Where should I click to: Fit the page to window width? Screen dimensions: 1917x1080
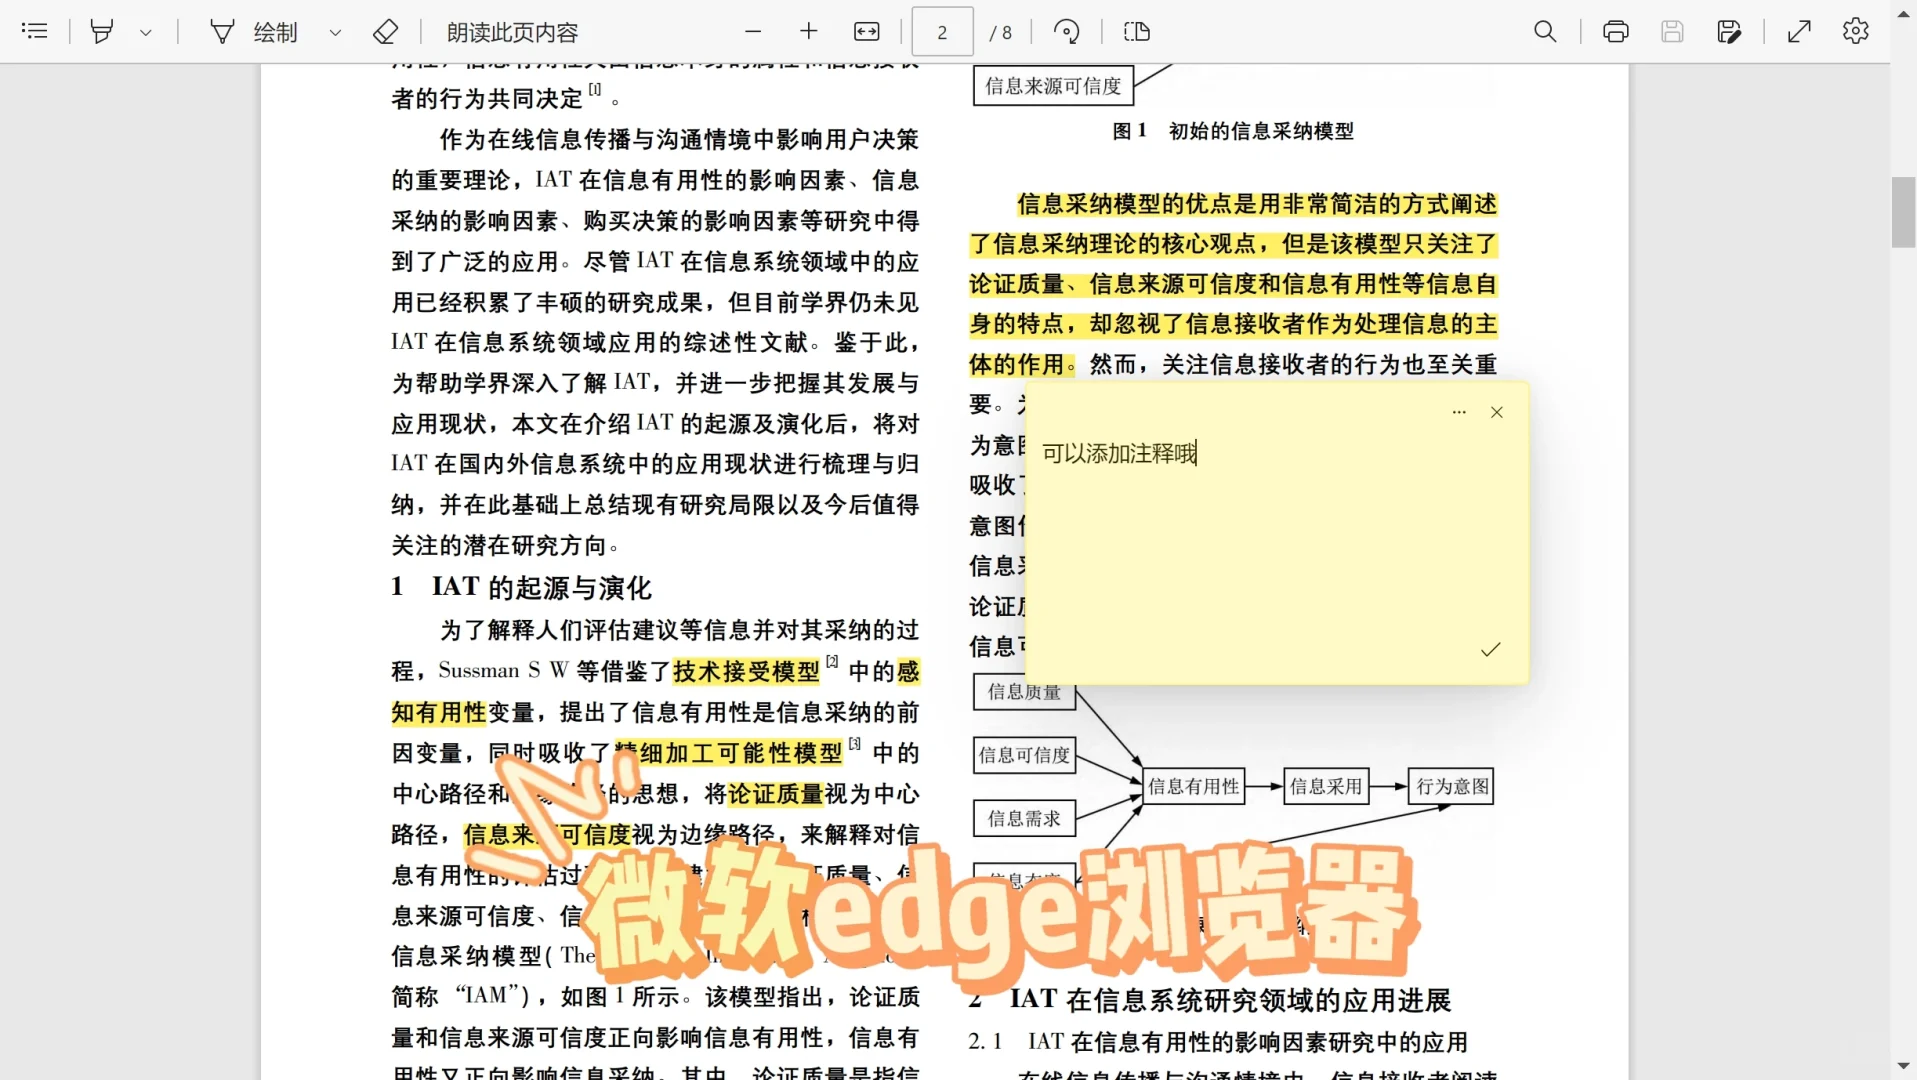coord(866,31)
